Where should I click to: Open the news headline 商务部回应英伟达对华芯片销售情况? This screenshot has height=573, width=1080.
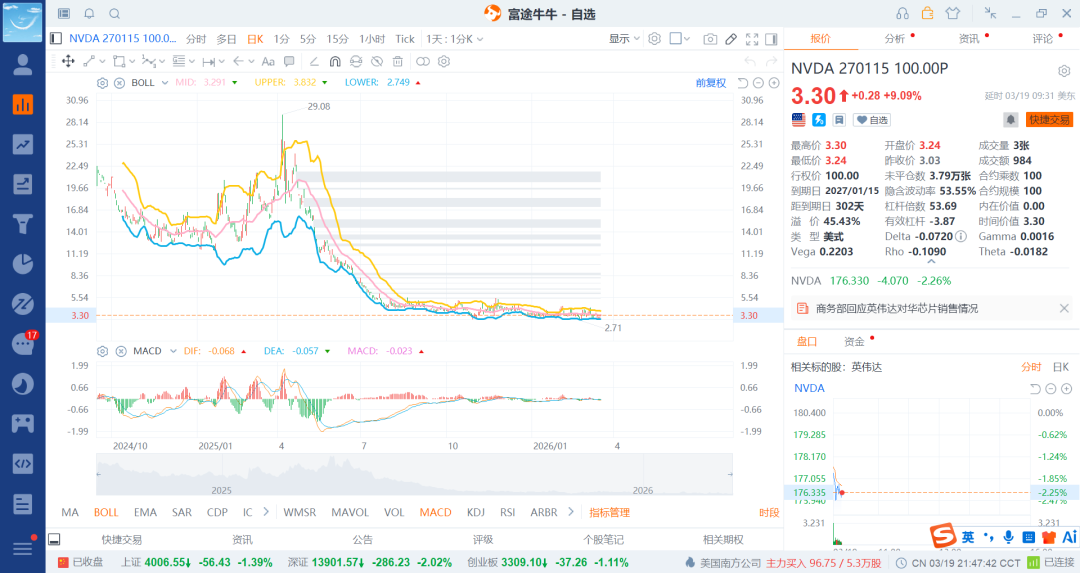pos(897,309)
